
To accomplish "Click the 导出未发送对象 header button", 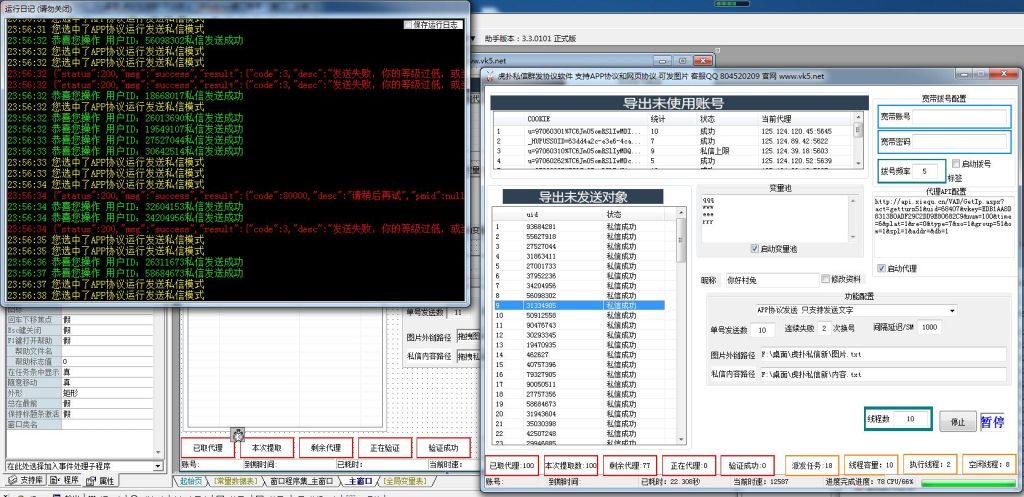I will (583, 197).
